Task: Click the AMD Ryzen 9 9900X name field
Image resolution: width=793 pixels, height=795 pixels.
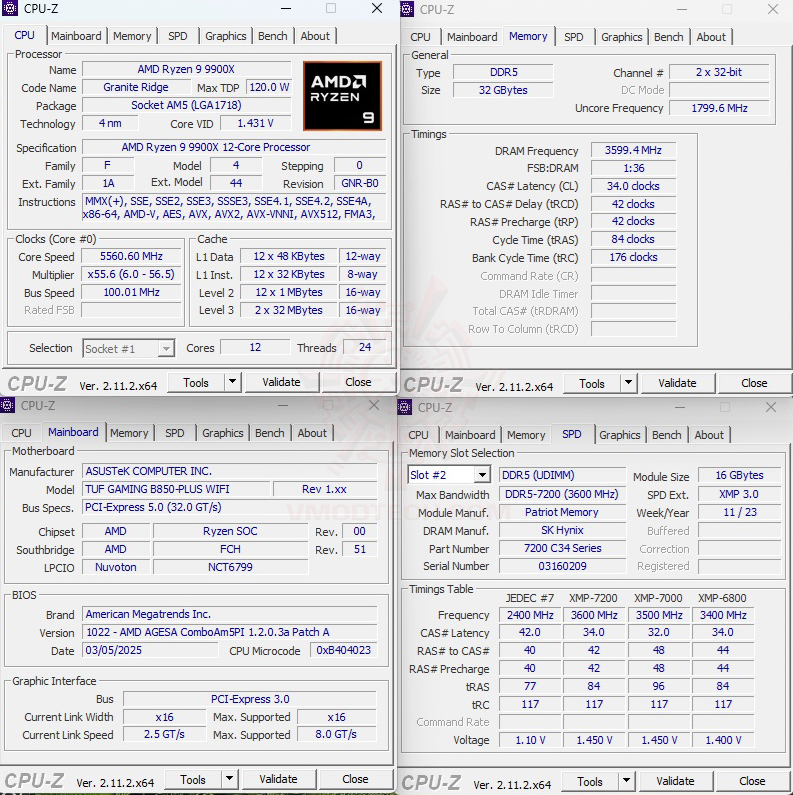Action: [x=187, y=69]
